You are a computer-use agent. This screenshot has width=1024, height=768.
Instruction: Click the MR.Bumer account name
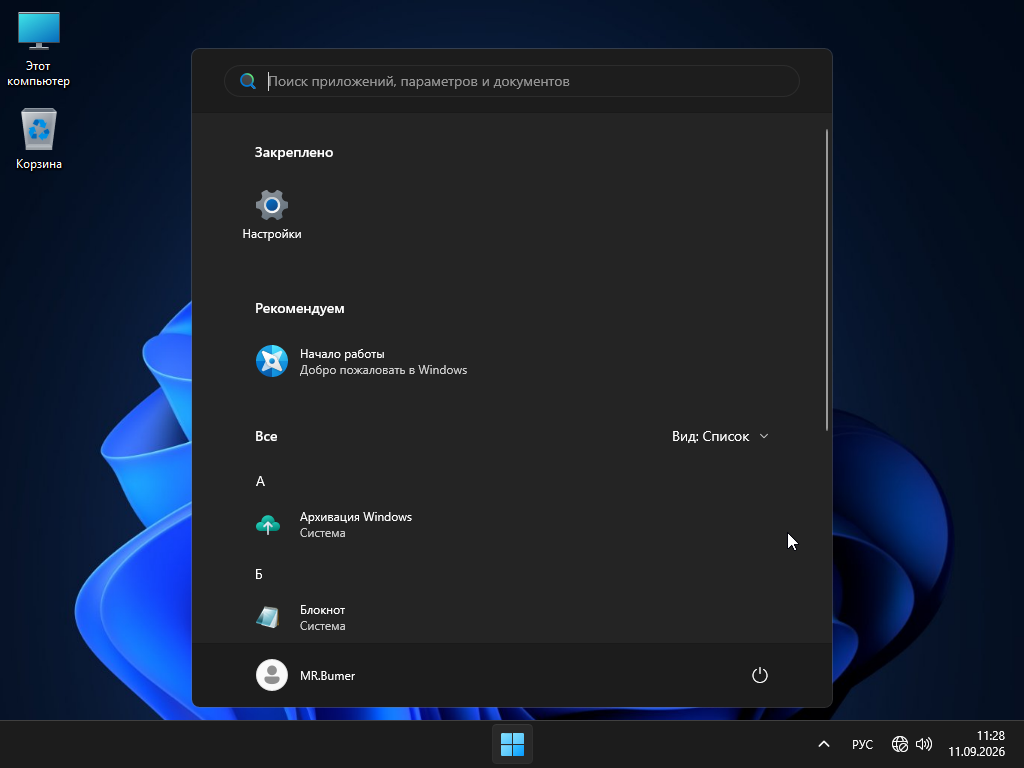pos(327,676)
